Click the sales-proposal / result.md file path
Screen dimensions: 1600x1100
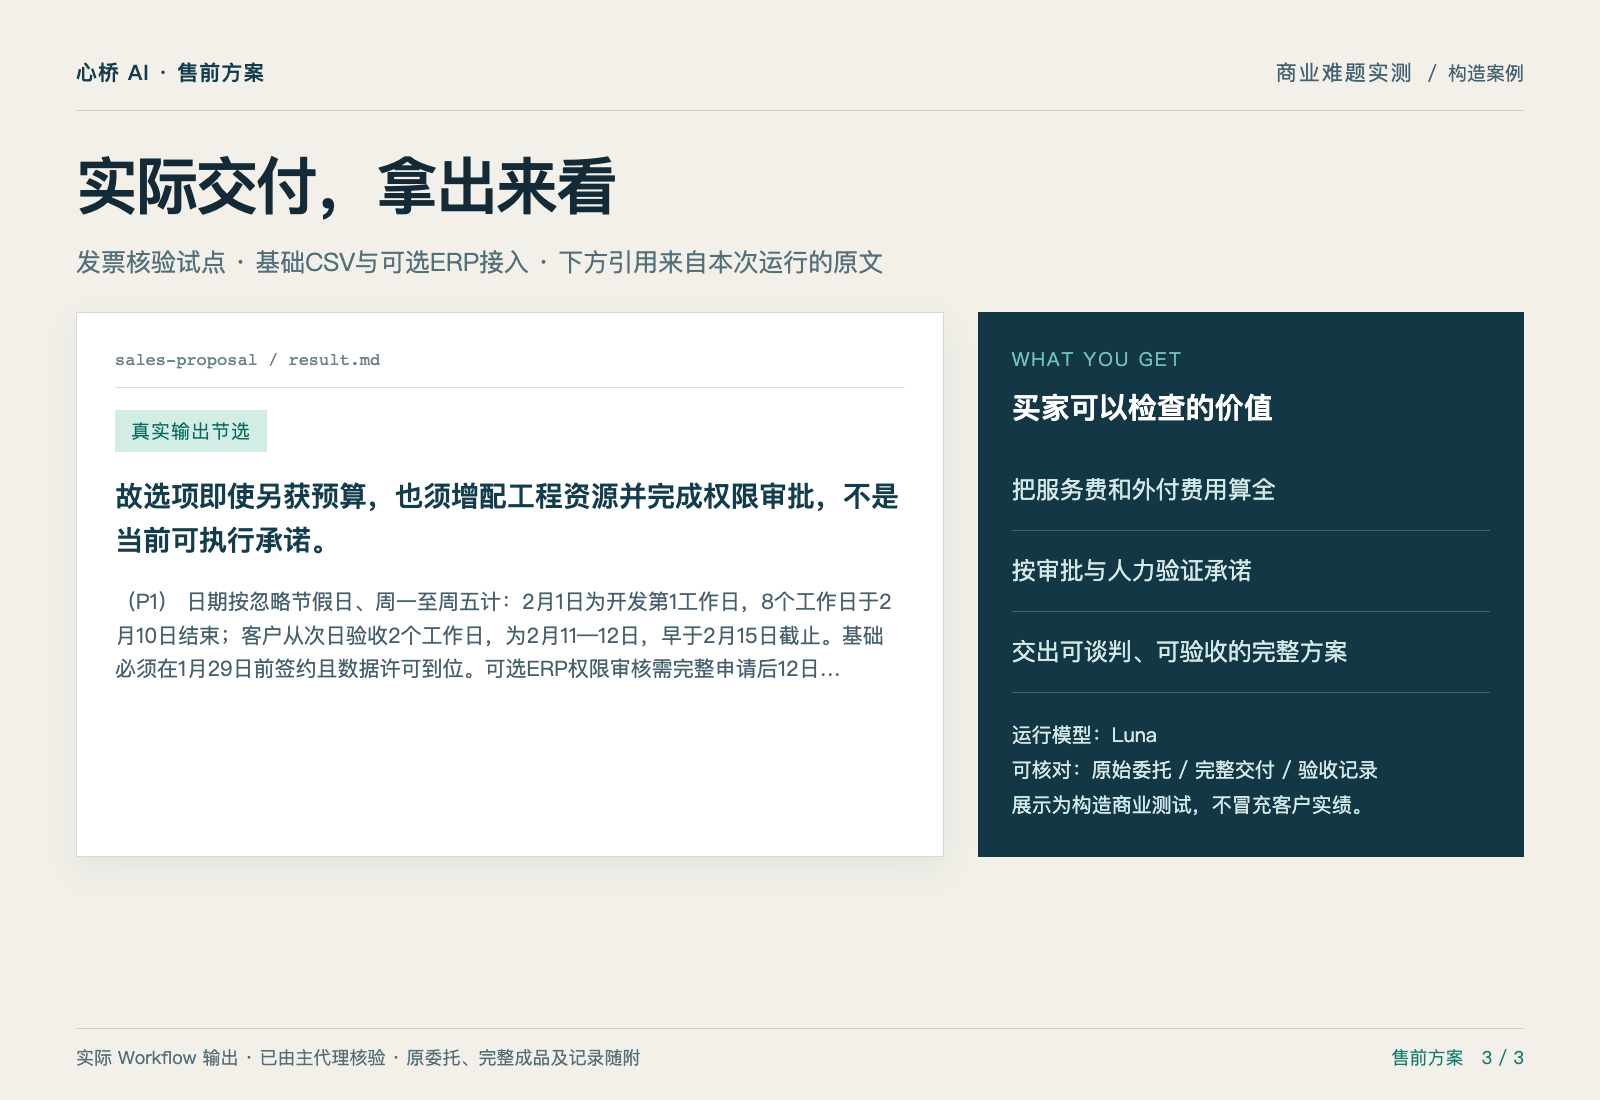click(x=247, y=360)
